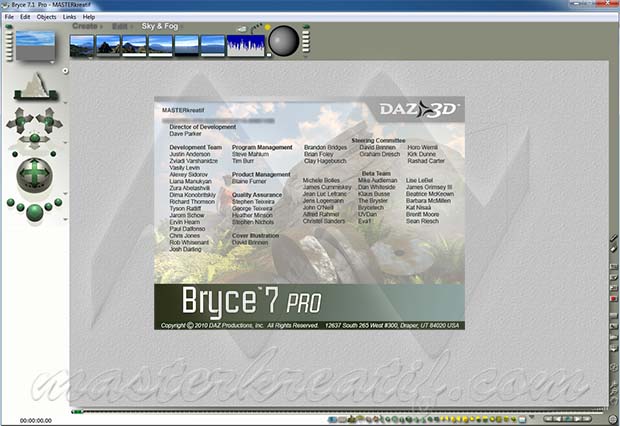Image resolution: width=620 pixels, height=426 pixels.
Task: Click the round time palette toggle icon
Action: 613,419
